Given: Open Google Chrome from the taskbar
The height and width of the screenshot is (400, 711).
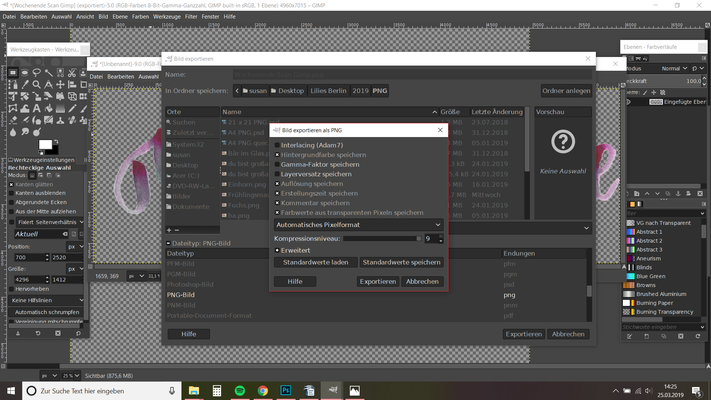Looking at the screenshot, I should [264, 391].
